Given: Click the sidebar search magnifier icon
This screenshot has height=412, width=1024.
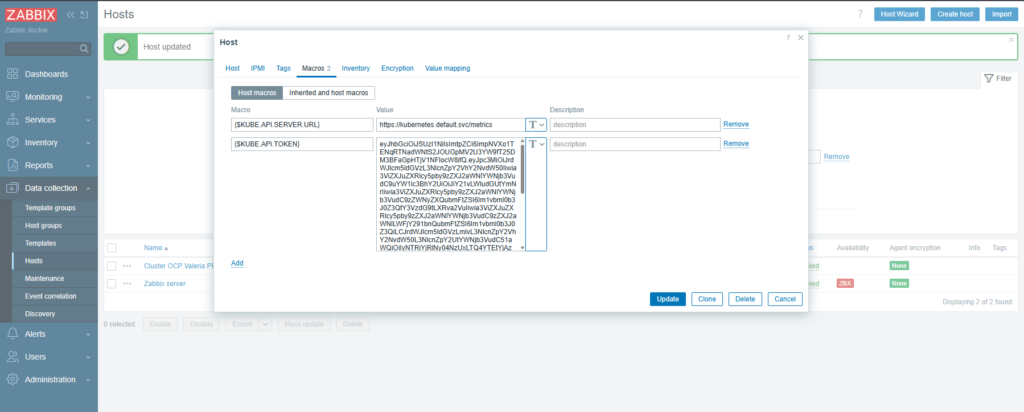Looking at the screenshot, I should (x=84, y=48).
